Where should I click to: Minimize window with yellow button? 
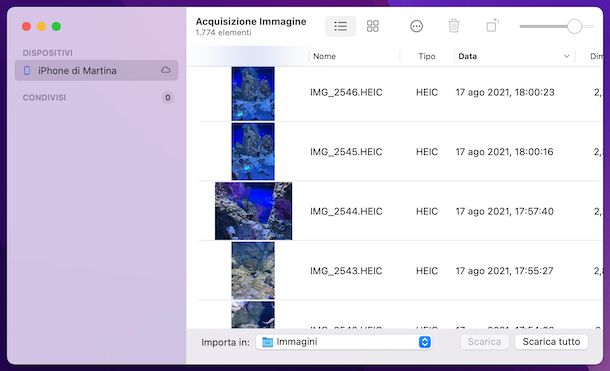pos(41,26)
